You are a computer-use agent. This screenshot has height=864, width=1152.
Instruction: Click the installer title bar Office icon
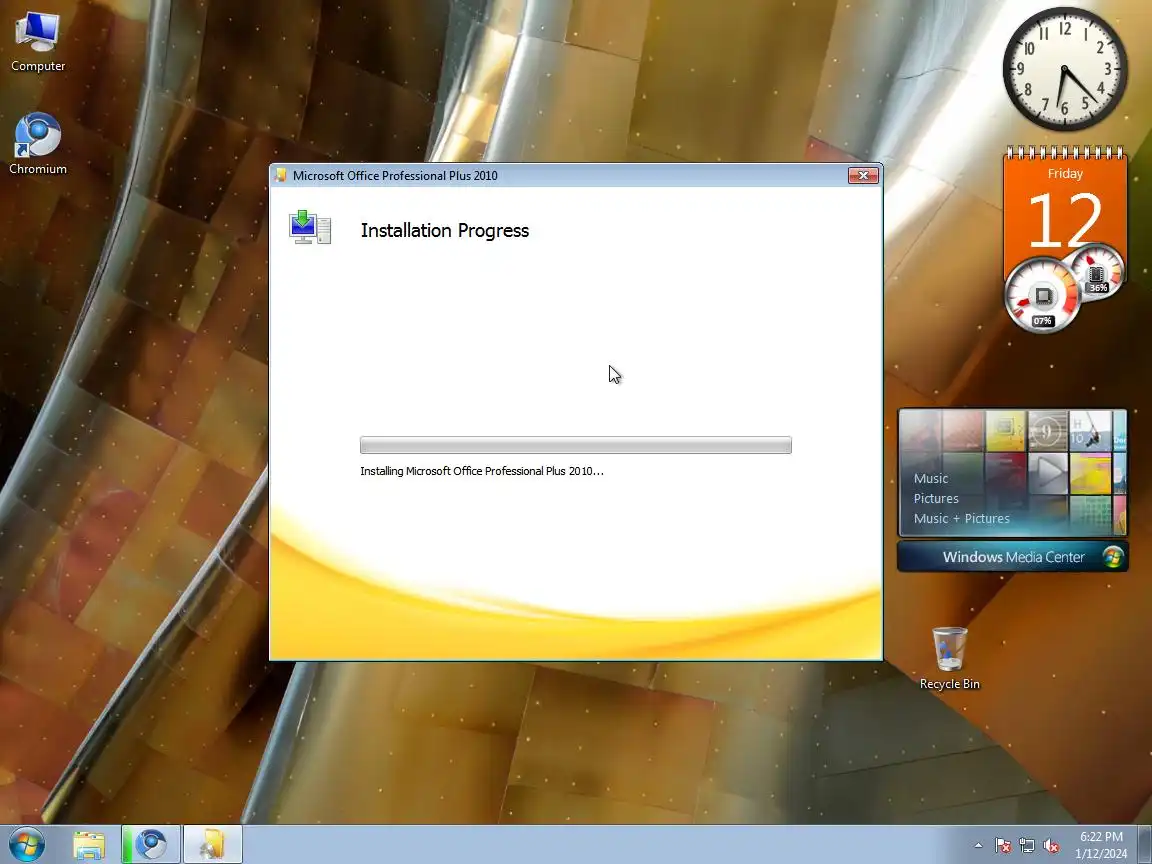click(x=281, y=175)
